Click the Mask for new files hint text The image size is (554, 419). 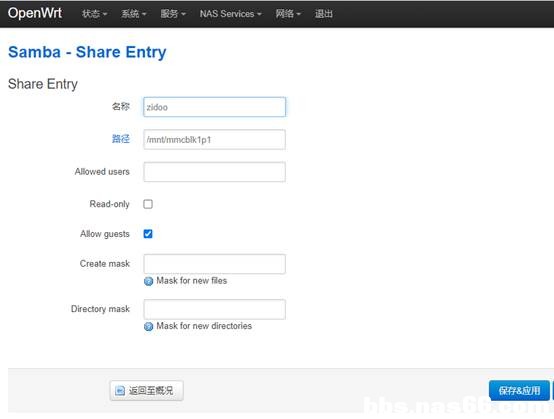coord(192,281)
